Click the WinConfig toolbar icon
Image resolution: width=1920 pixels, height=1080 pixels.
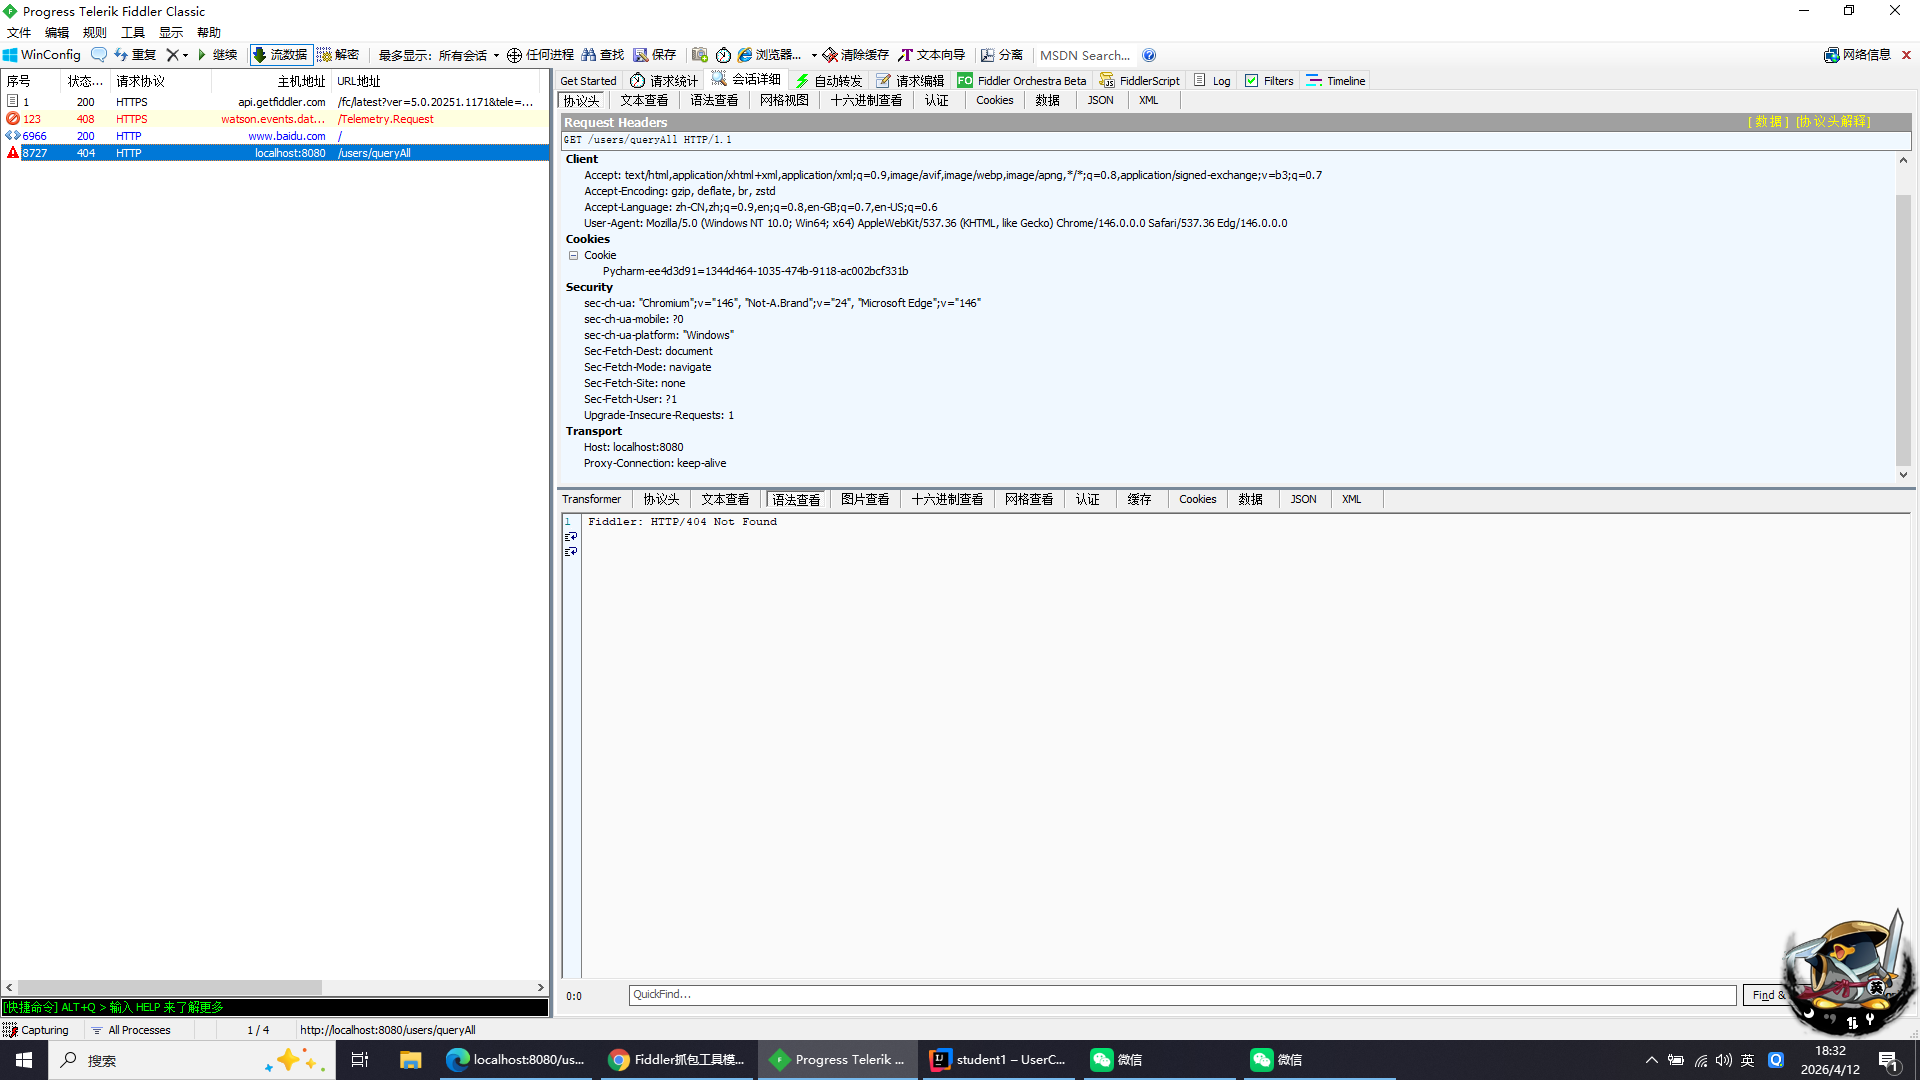click(x=11, y=55)
